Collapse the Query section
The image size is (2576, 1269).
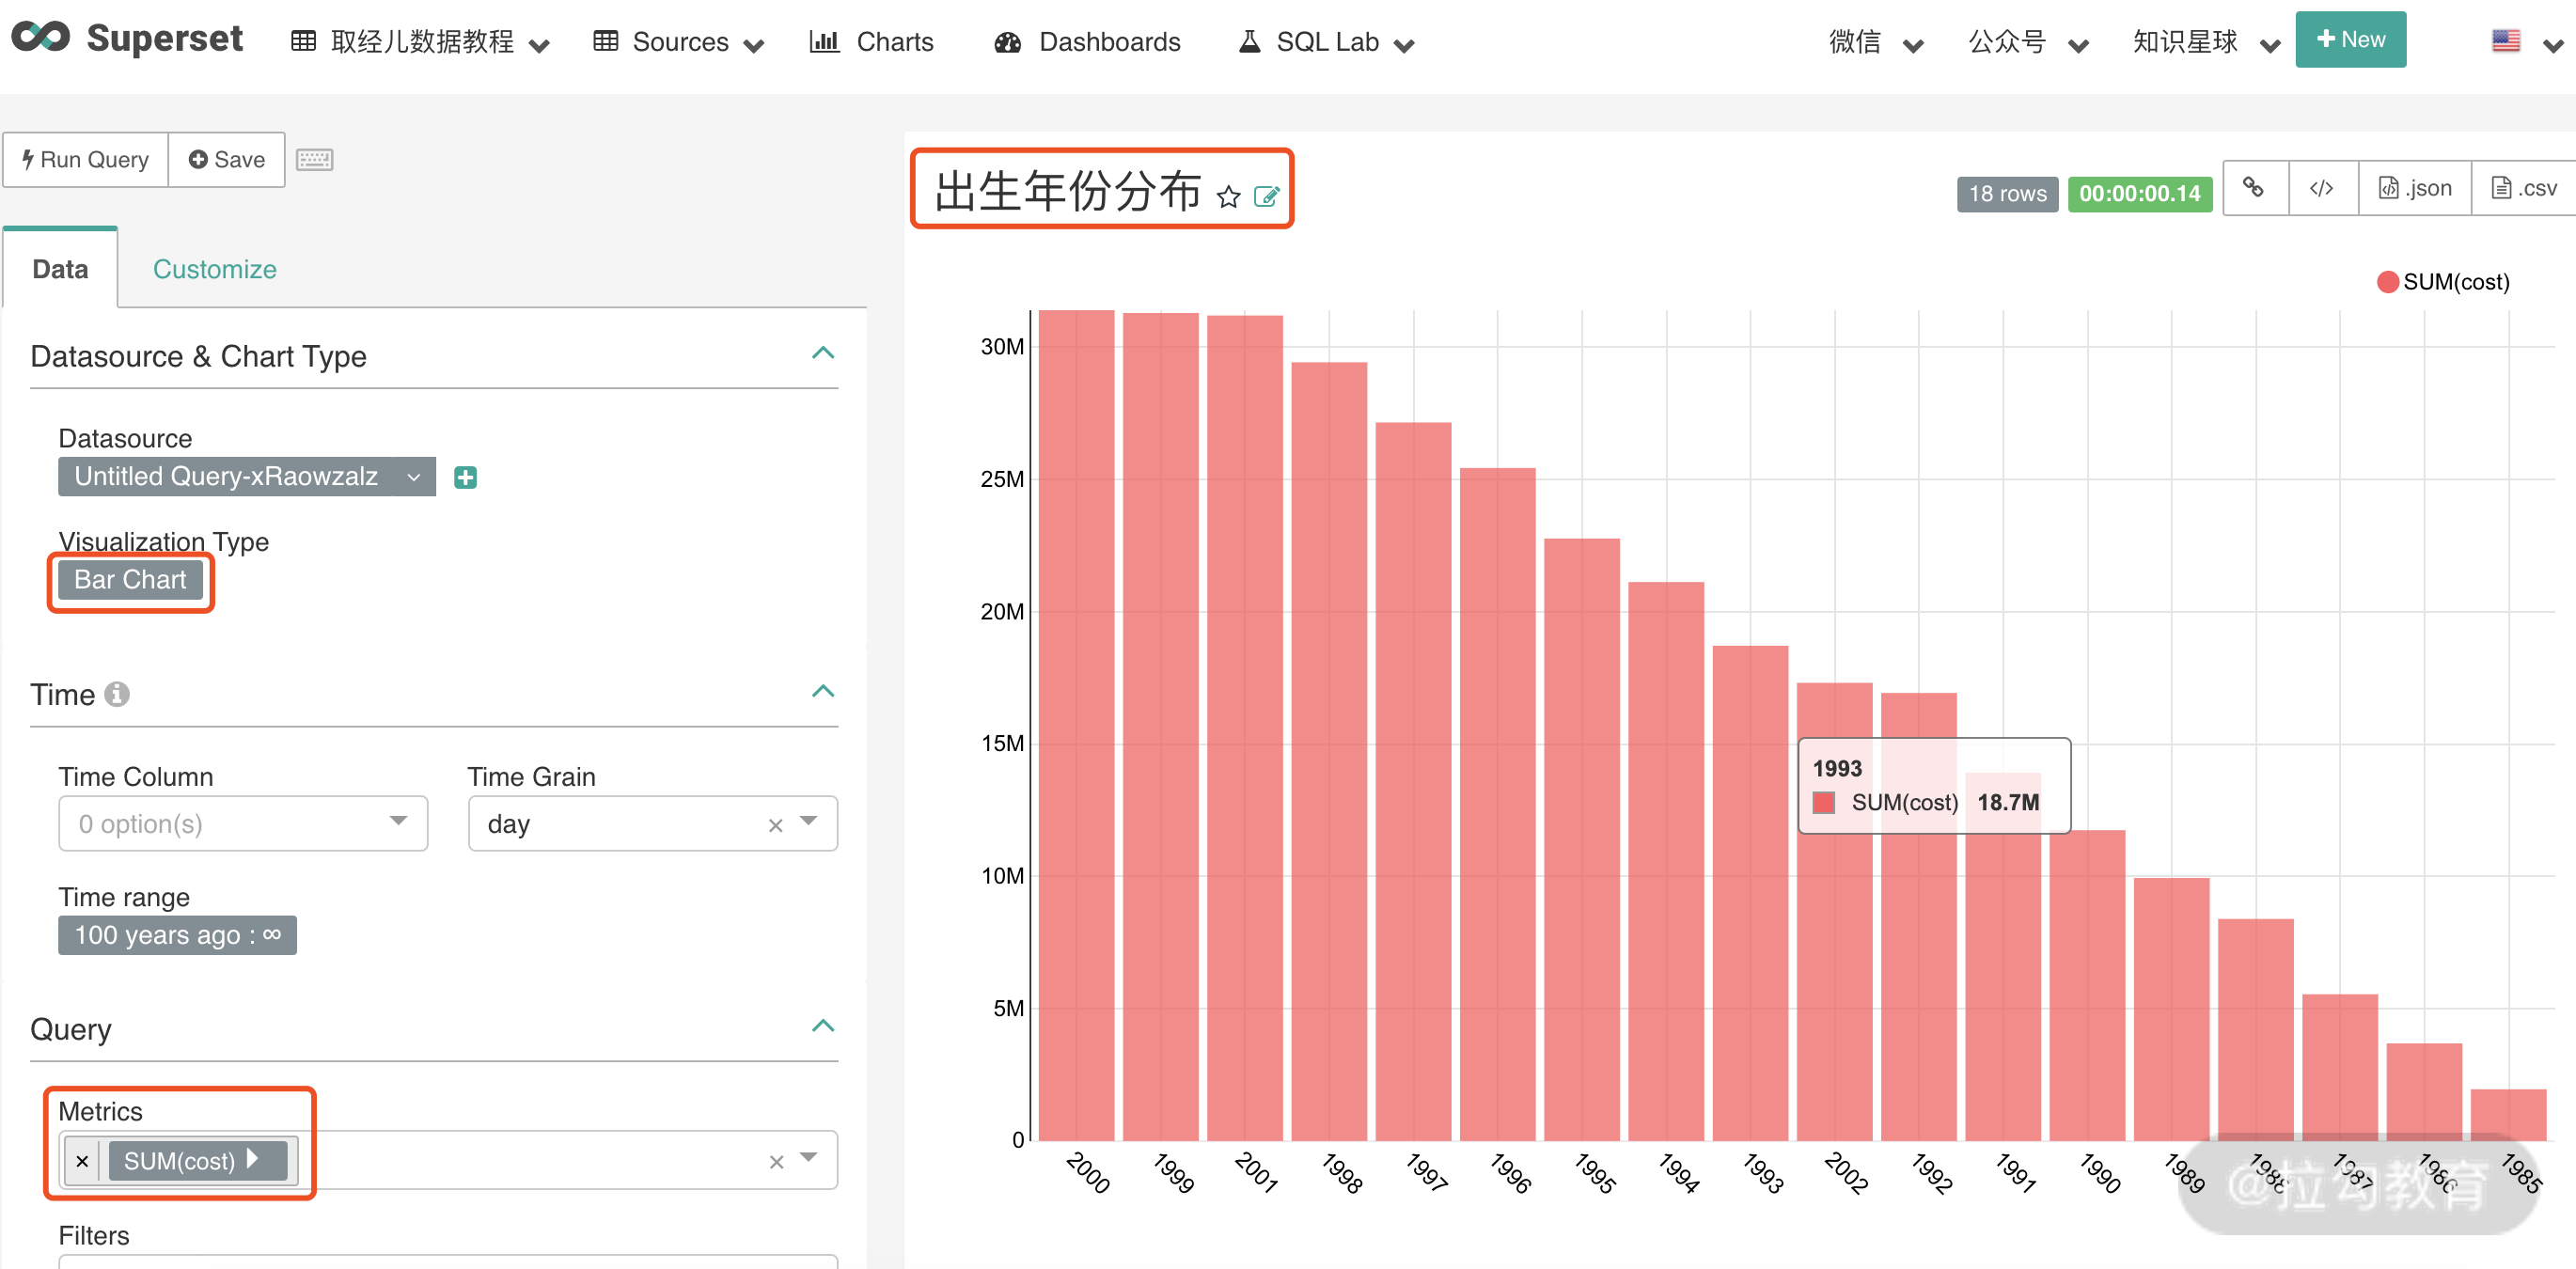822,1025
